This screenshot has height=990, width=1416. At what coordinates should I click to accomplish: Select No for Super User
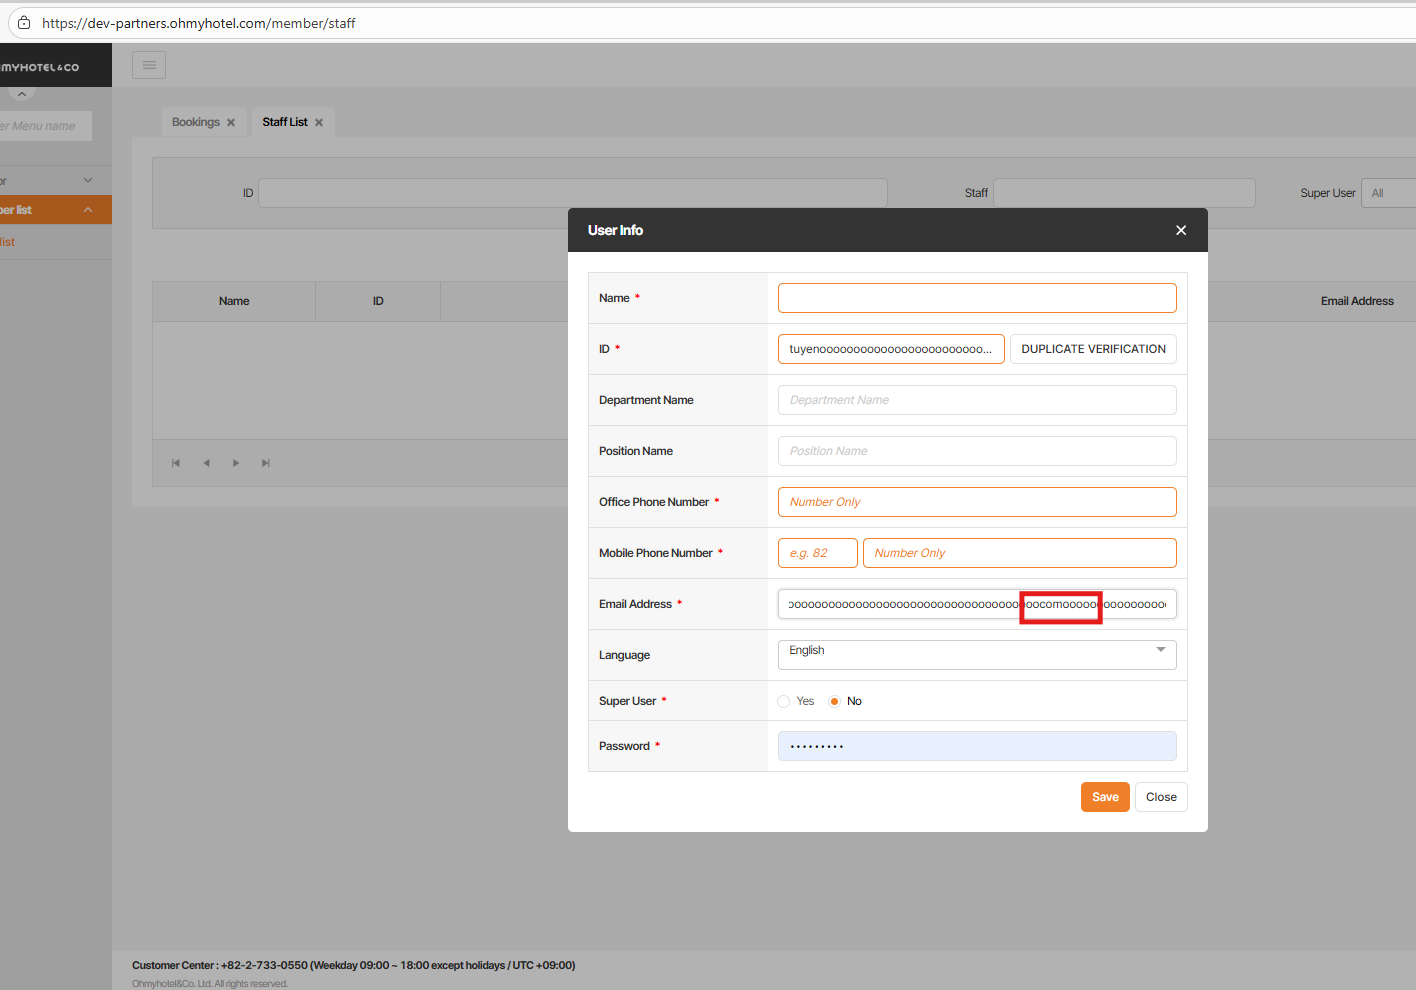835,701
